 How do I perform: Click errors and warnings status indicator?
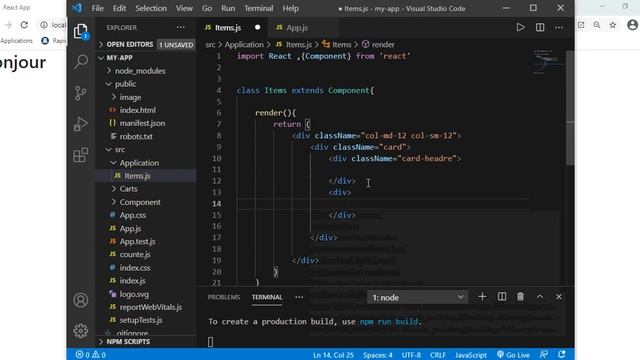coord(91,355)
